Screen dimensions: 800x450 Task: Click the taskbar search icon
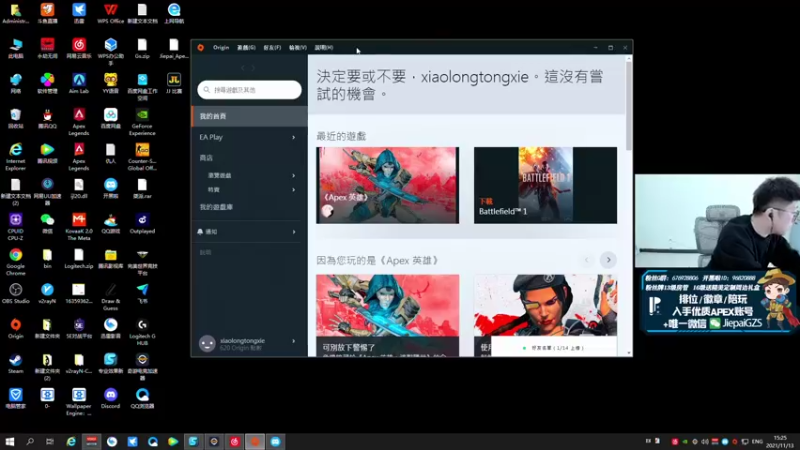point(30,441)
